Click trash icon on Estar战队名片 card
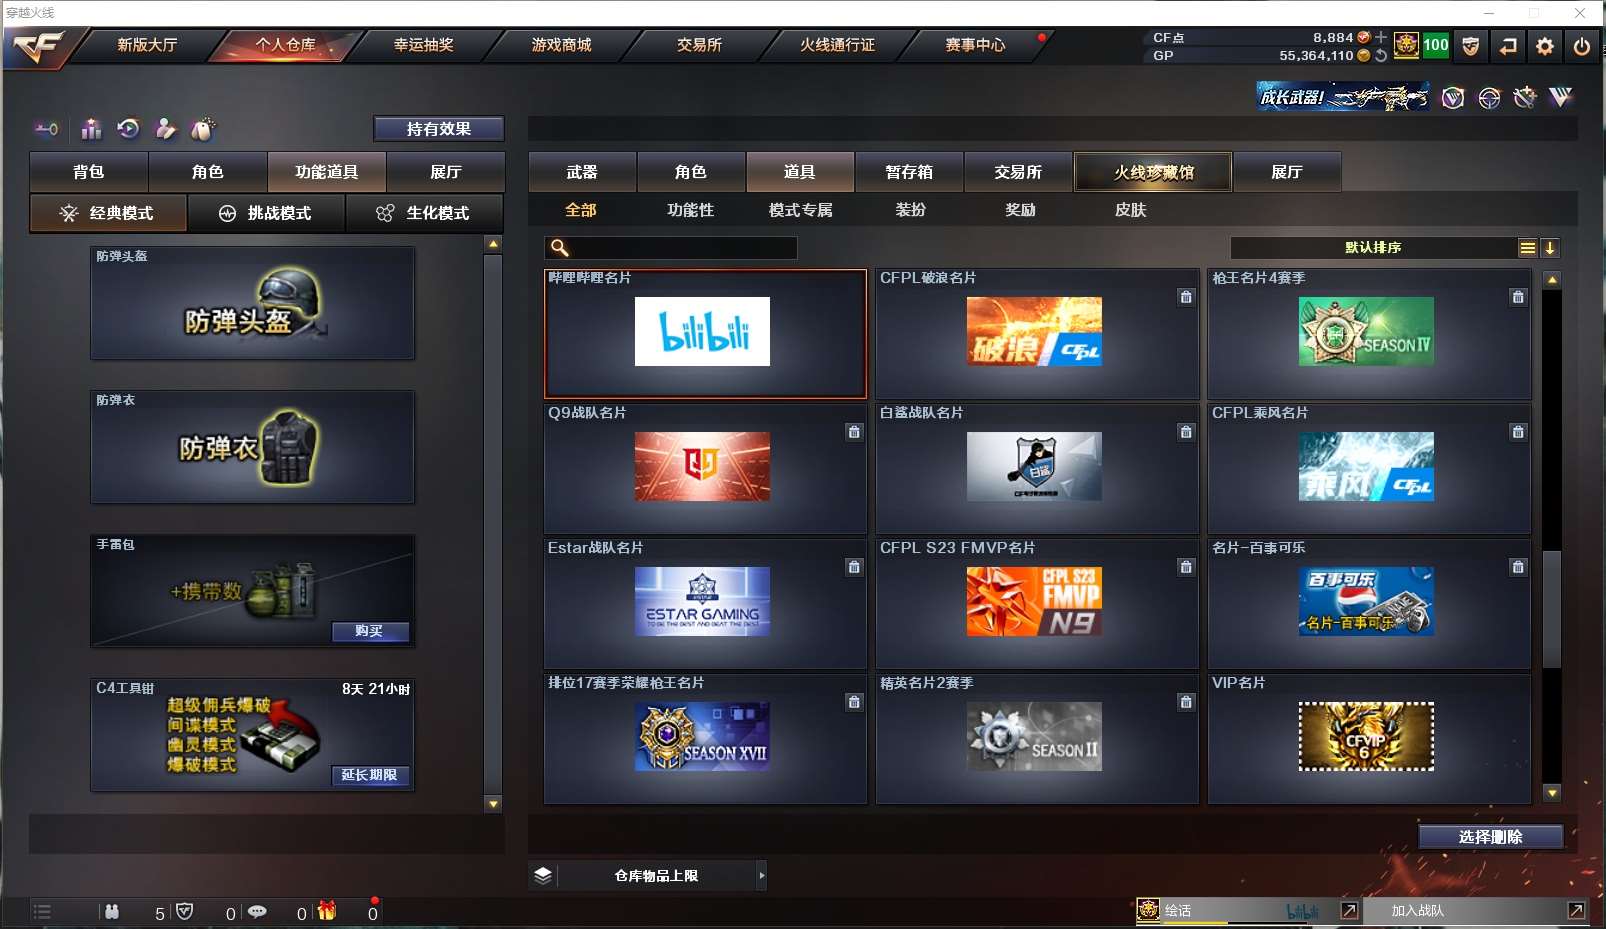This screenshot has height=929, width=1606. point(854,567)
